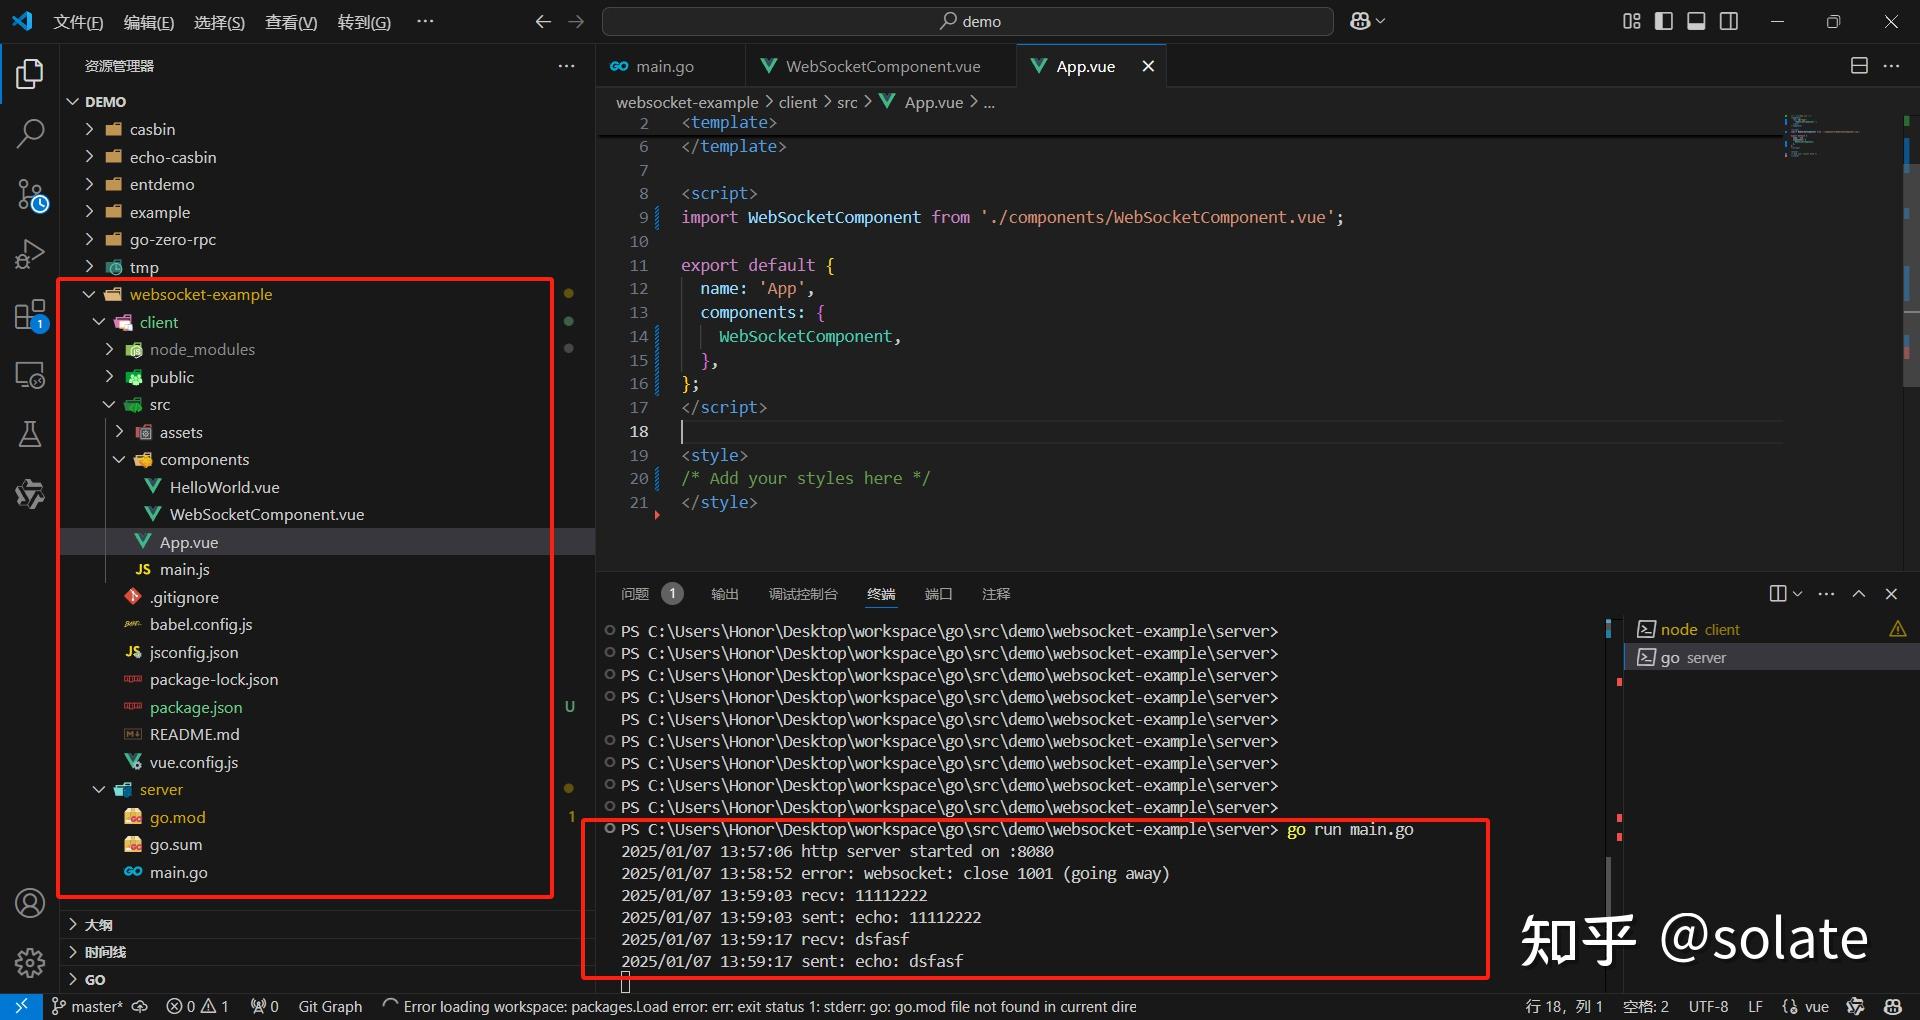Image resolution: width=1920 pixels, height=1020 pixels.
Task: Open the Run and Debug view
Action: point(30,253)
